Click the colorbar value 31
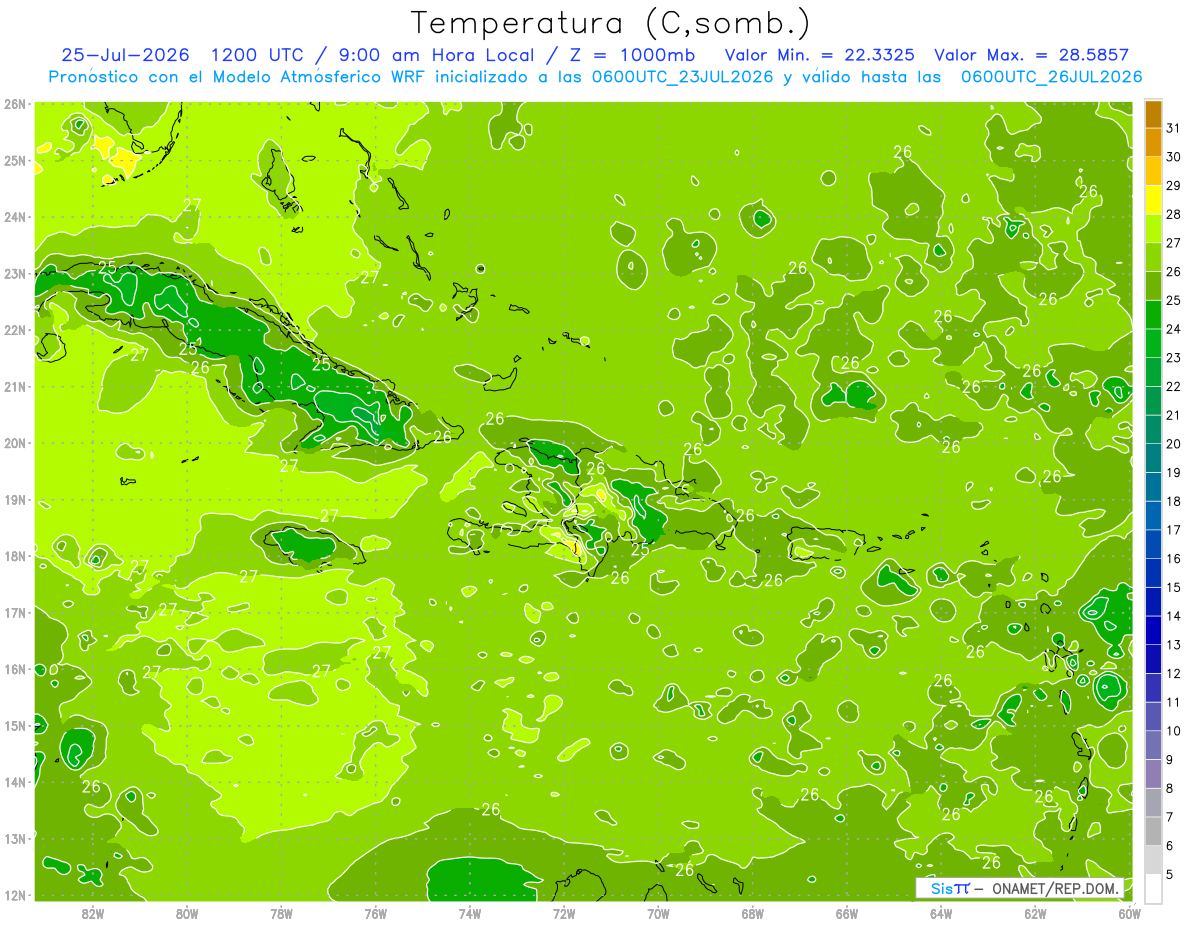The height and width of the screenshot is (927, 1200). tap(1173, 128)
